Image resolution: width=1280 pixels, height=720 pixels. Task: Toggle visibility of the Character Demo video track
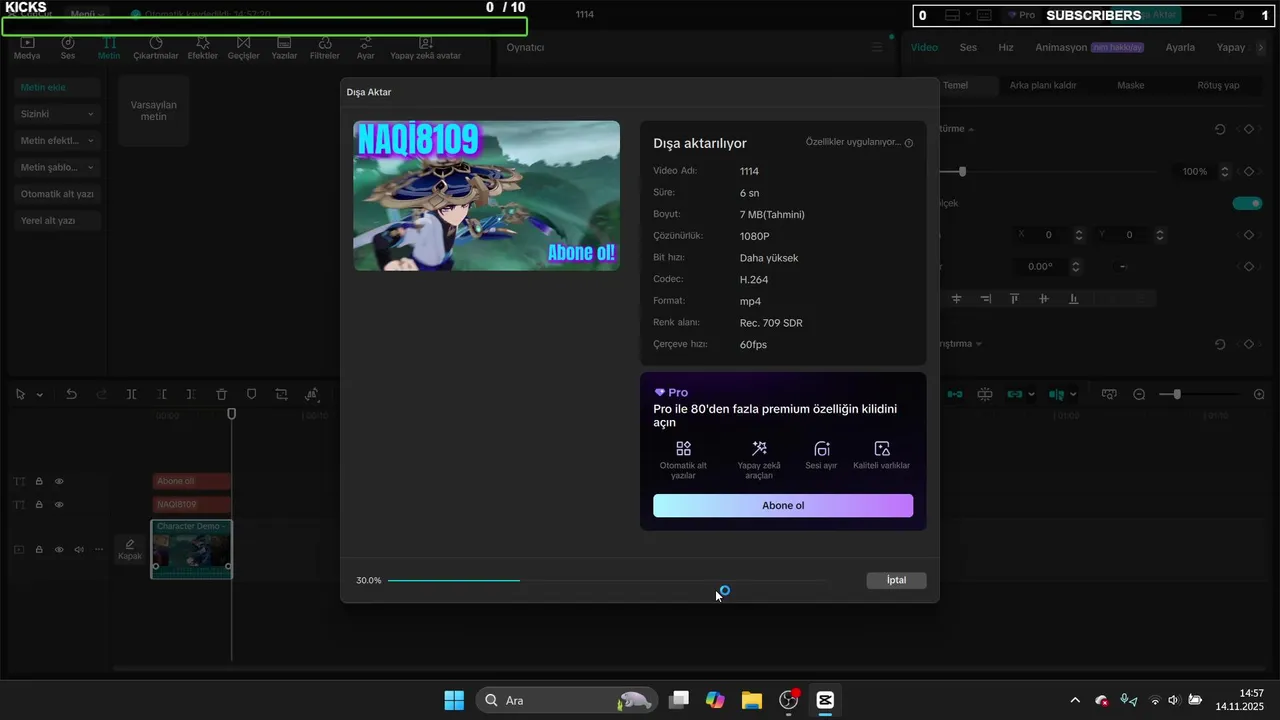59,549
